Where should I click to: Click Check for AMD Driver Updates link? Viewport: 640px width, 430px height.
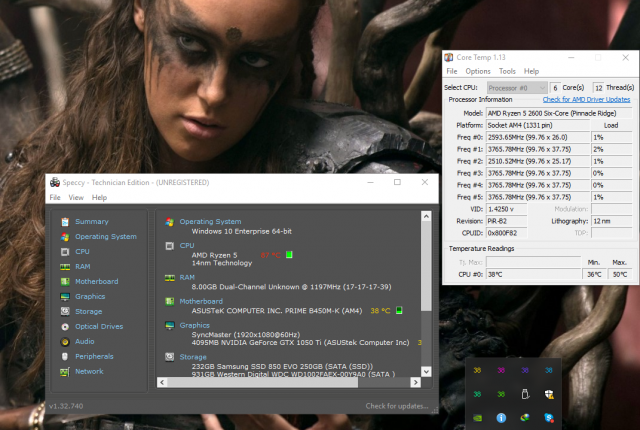click(x=586, y=100)
